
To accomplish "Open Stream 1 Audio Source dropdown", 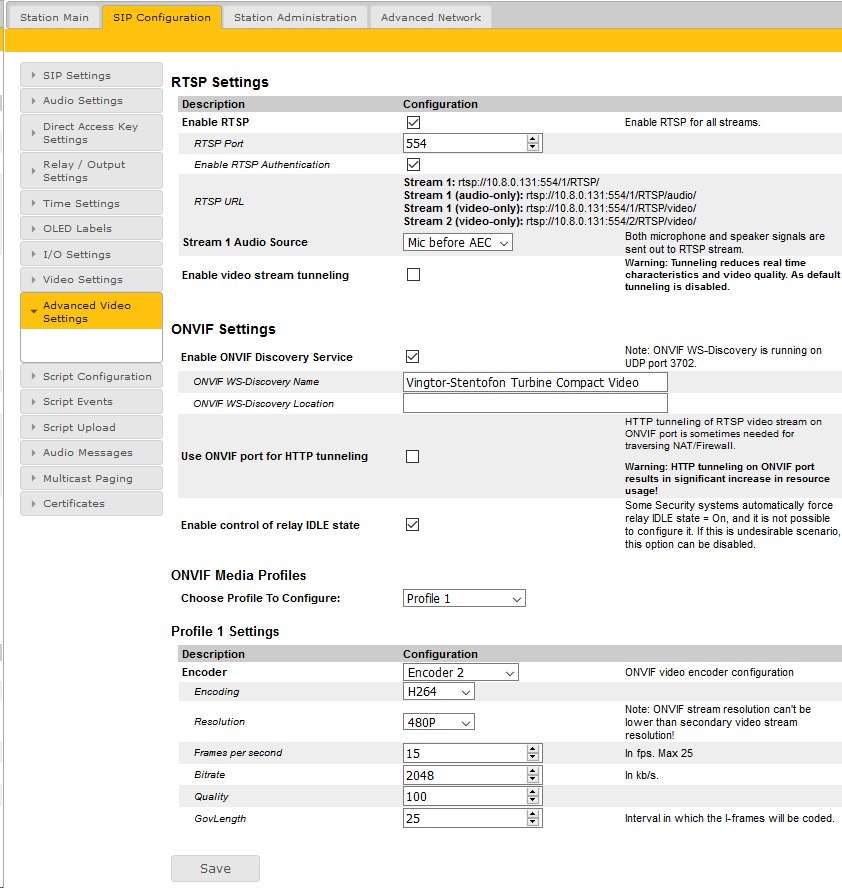I will tap(458, 242).
